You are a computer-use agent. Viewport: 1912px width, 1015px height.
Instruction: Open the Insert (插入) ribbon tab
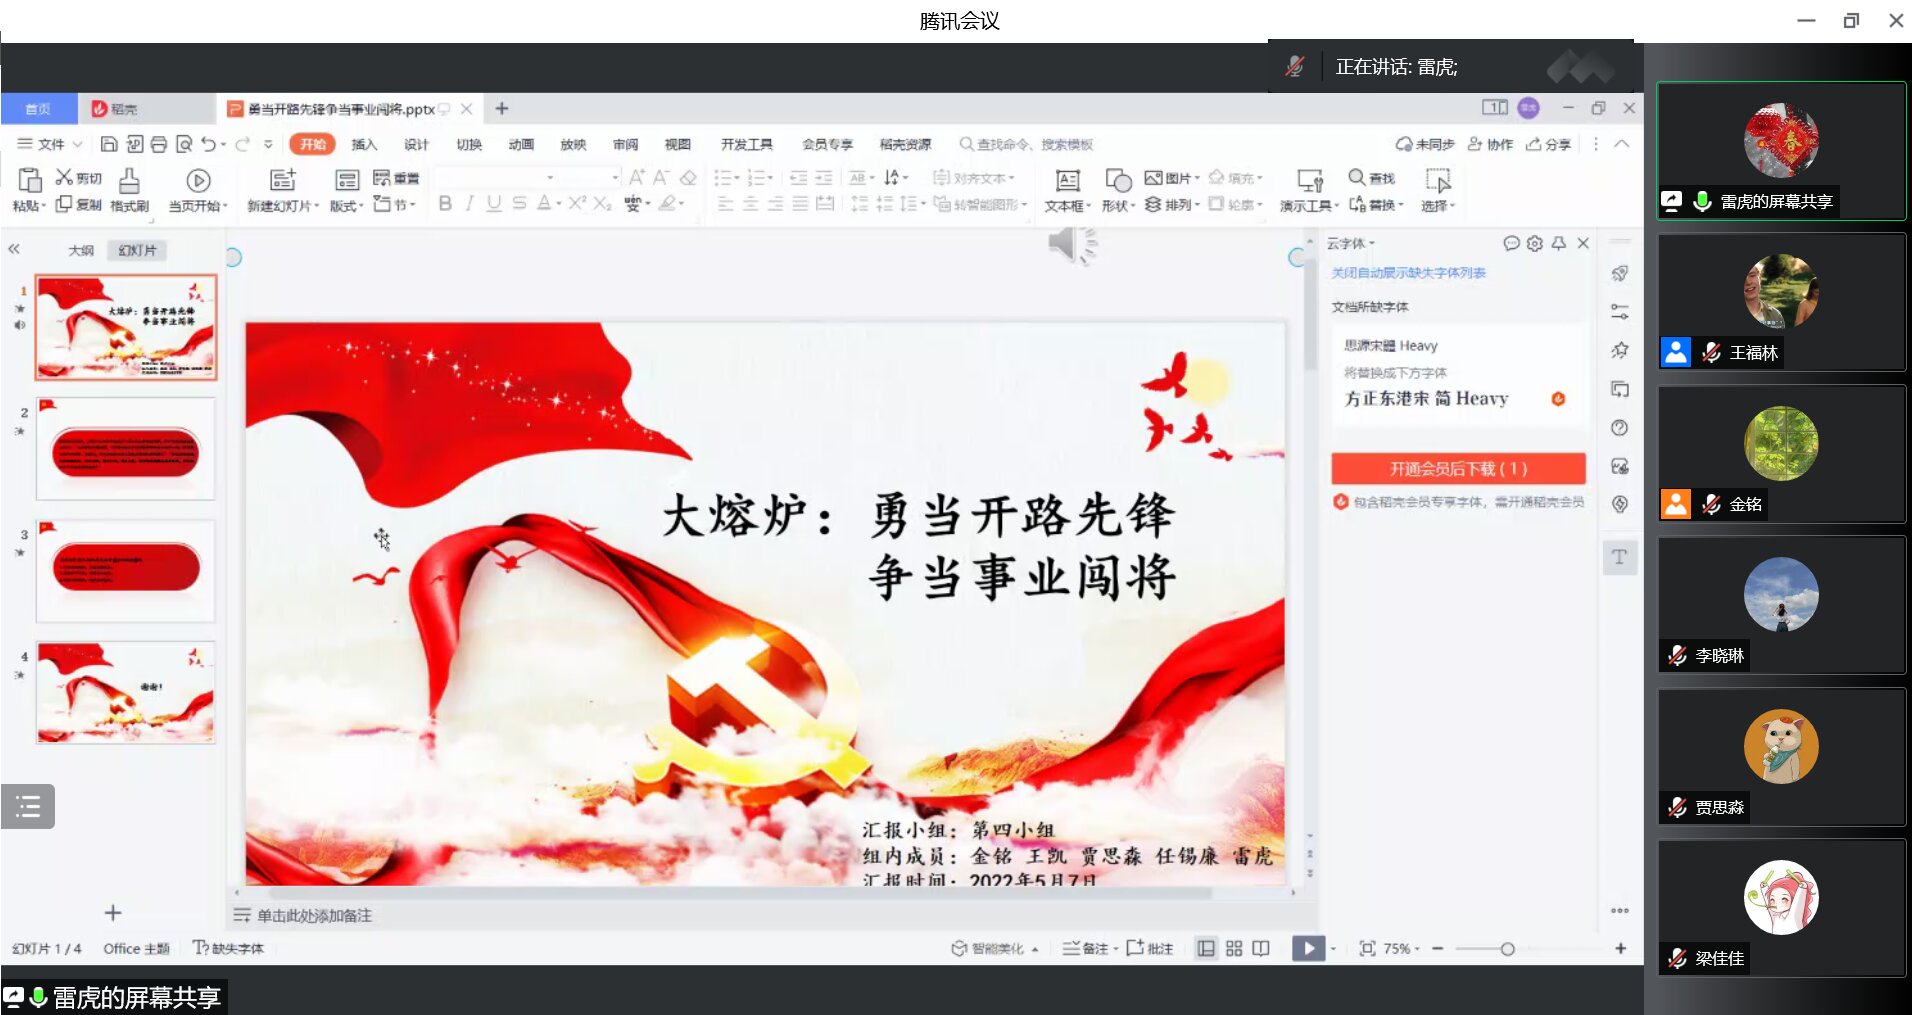coord(364,144)
